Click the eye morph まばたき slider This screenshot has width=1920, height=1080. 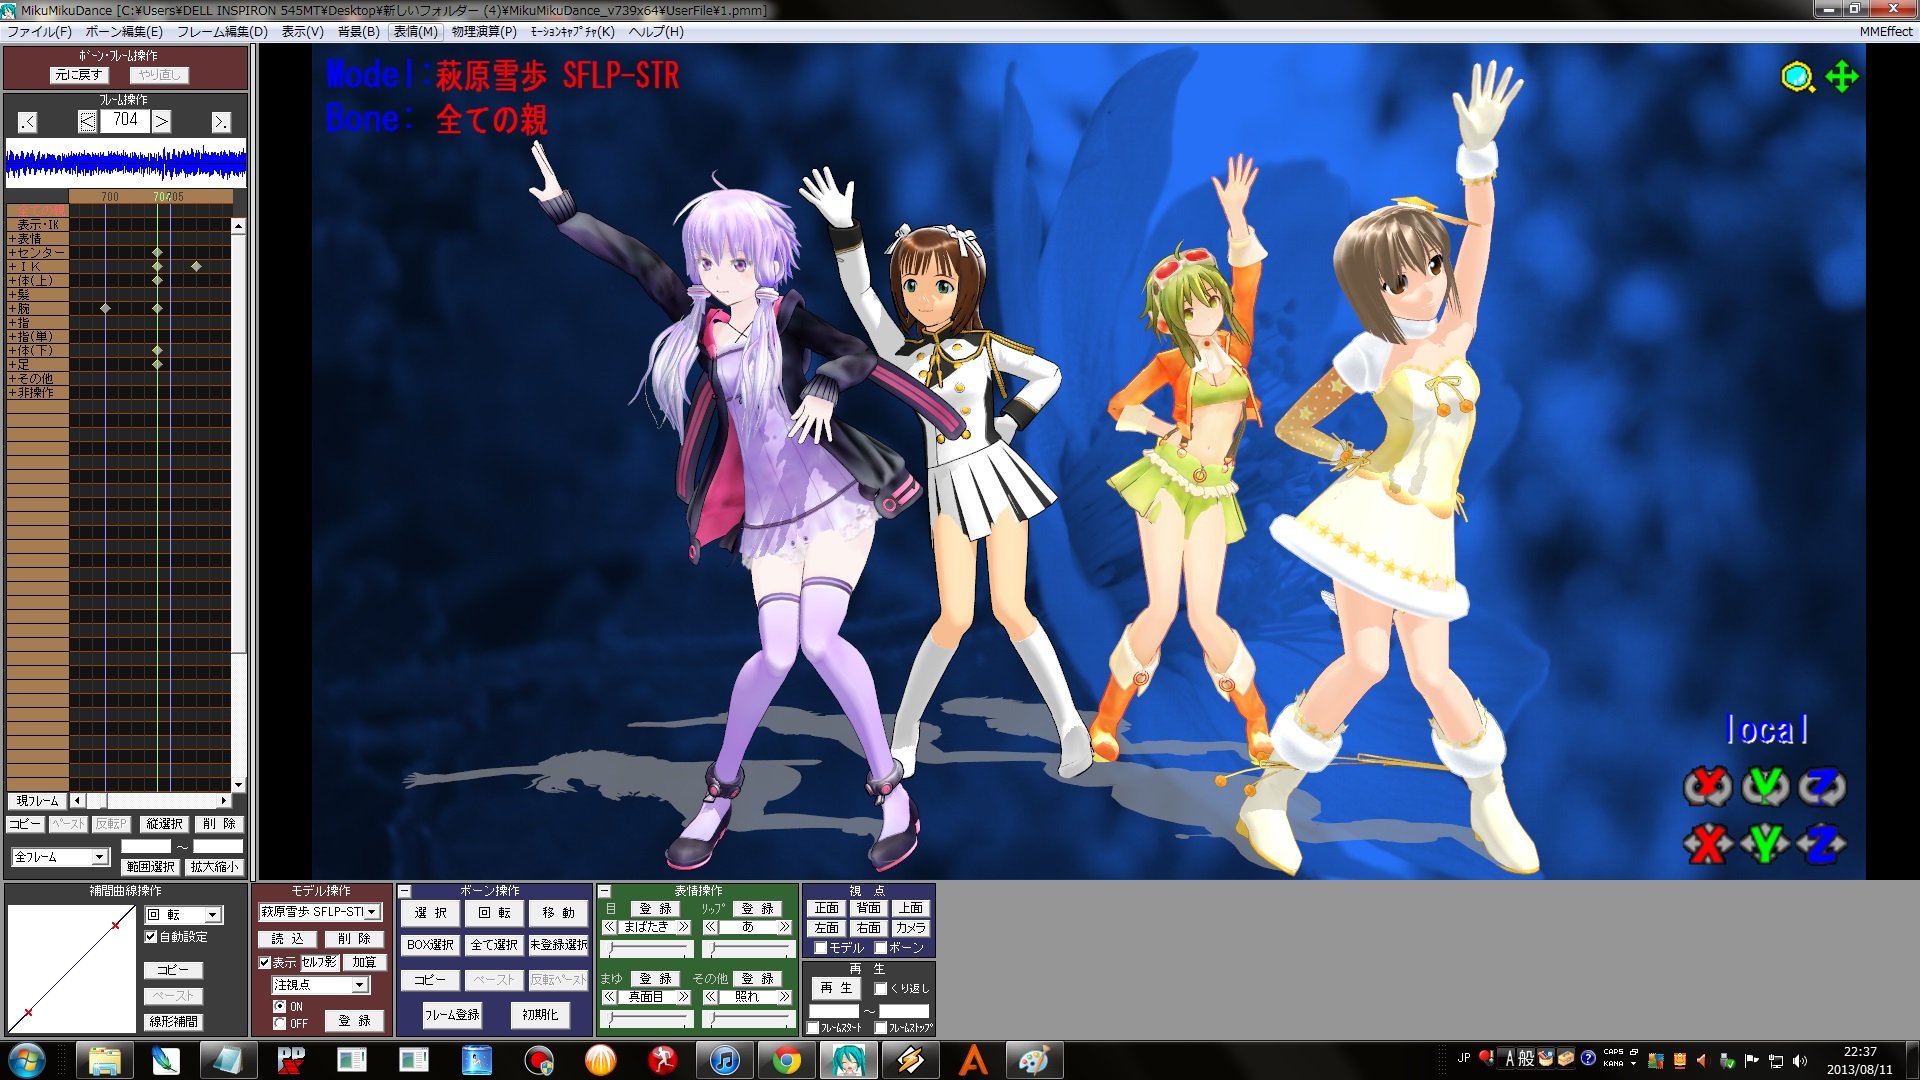(647, 948)
